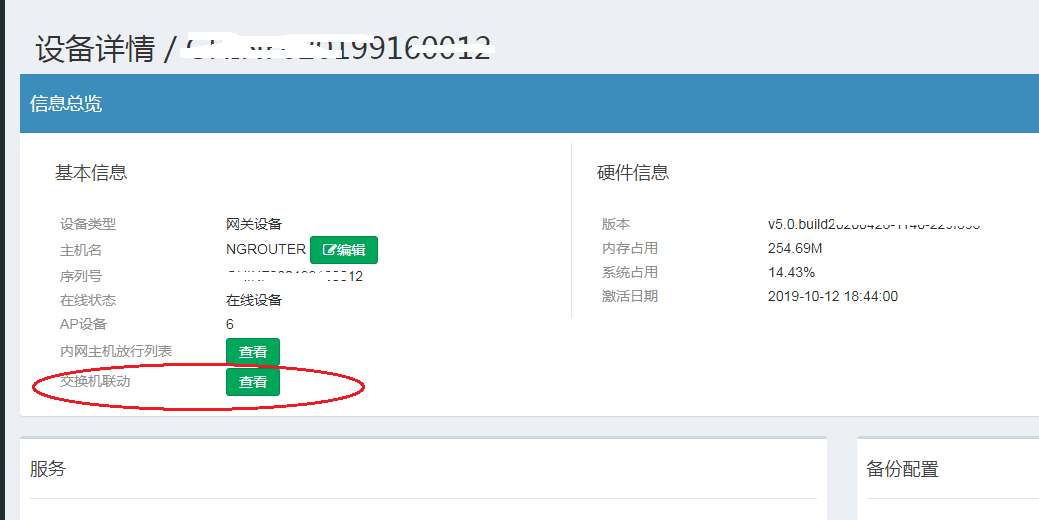The image size is (1039, 520).
Task: Click the NGROUTER hostname text
Action: tap(266, 249)
